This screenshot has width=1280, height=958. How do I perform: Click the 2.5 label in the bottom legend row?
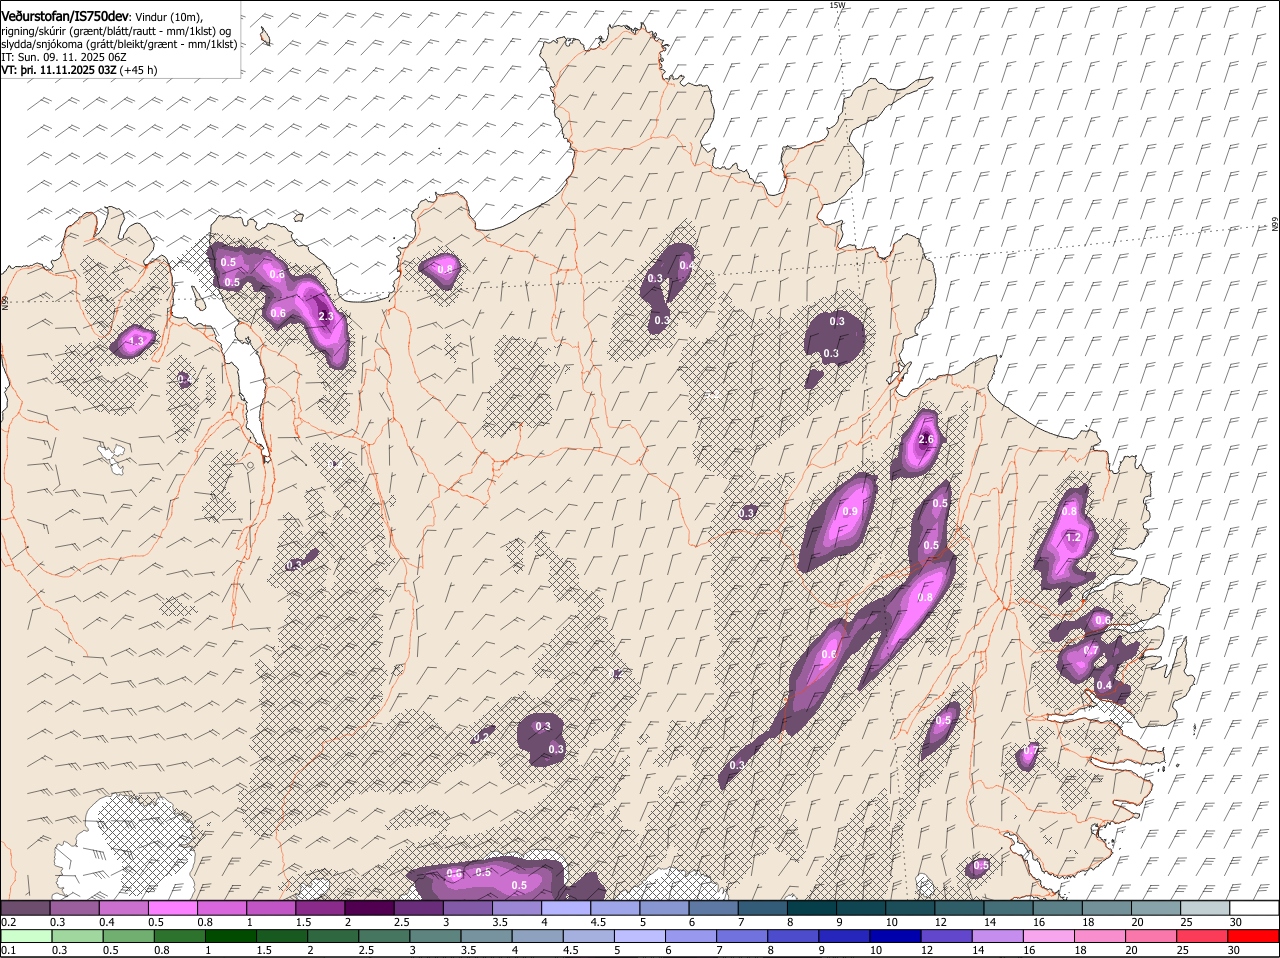[x=366, y=951]
